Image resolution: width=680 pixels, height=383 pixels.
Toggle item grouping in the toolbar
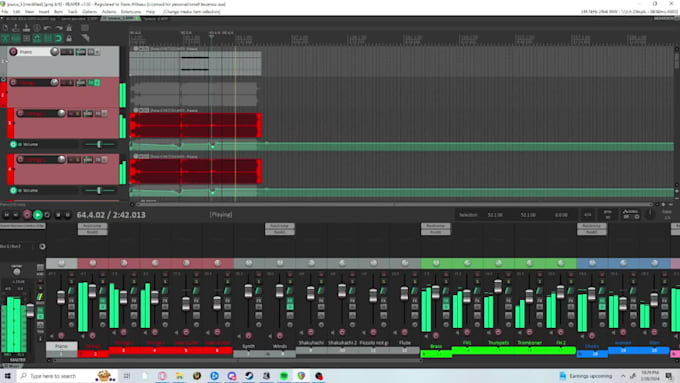16,39
